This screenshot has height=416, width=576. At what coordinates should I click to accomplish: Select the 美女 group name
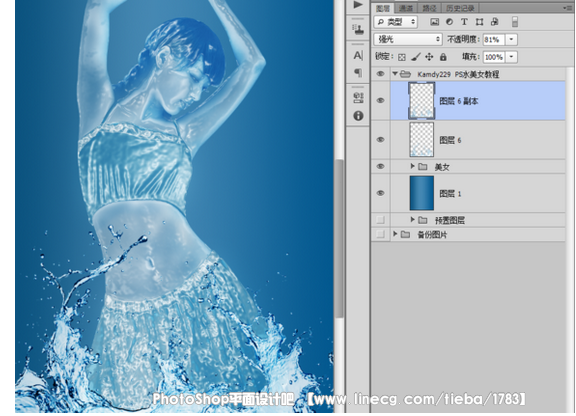coord(442,167)
